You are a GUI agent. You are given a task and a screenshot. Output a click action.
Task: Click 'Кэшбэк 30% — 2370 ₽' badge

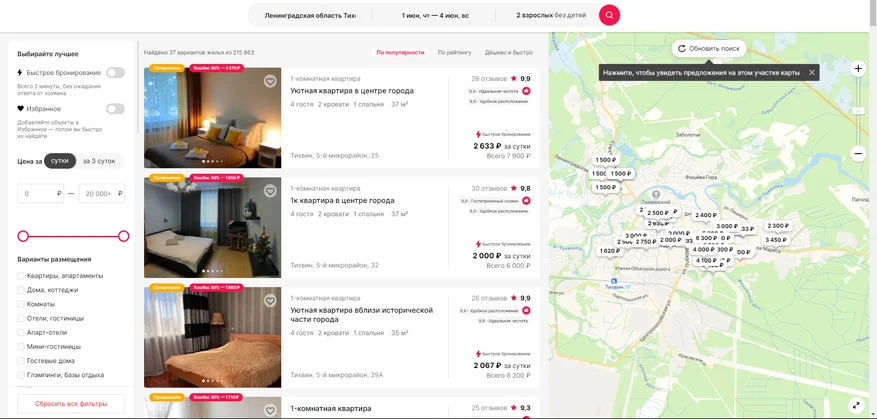click(x=216, y=68)
